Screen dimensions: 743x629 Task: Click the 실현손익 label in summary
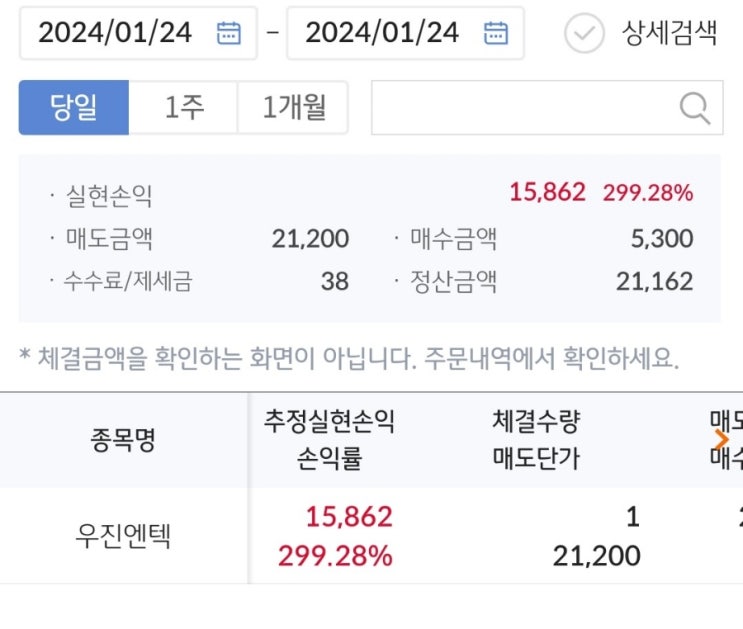coord(109,196)
